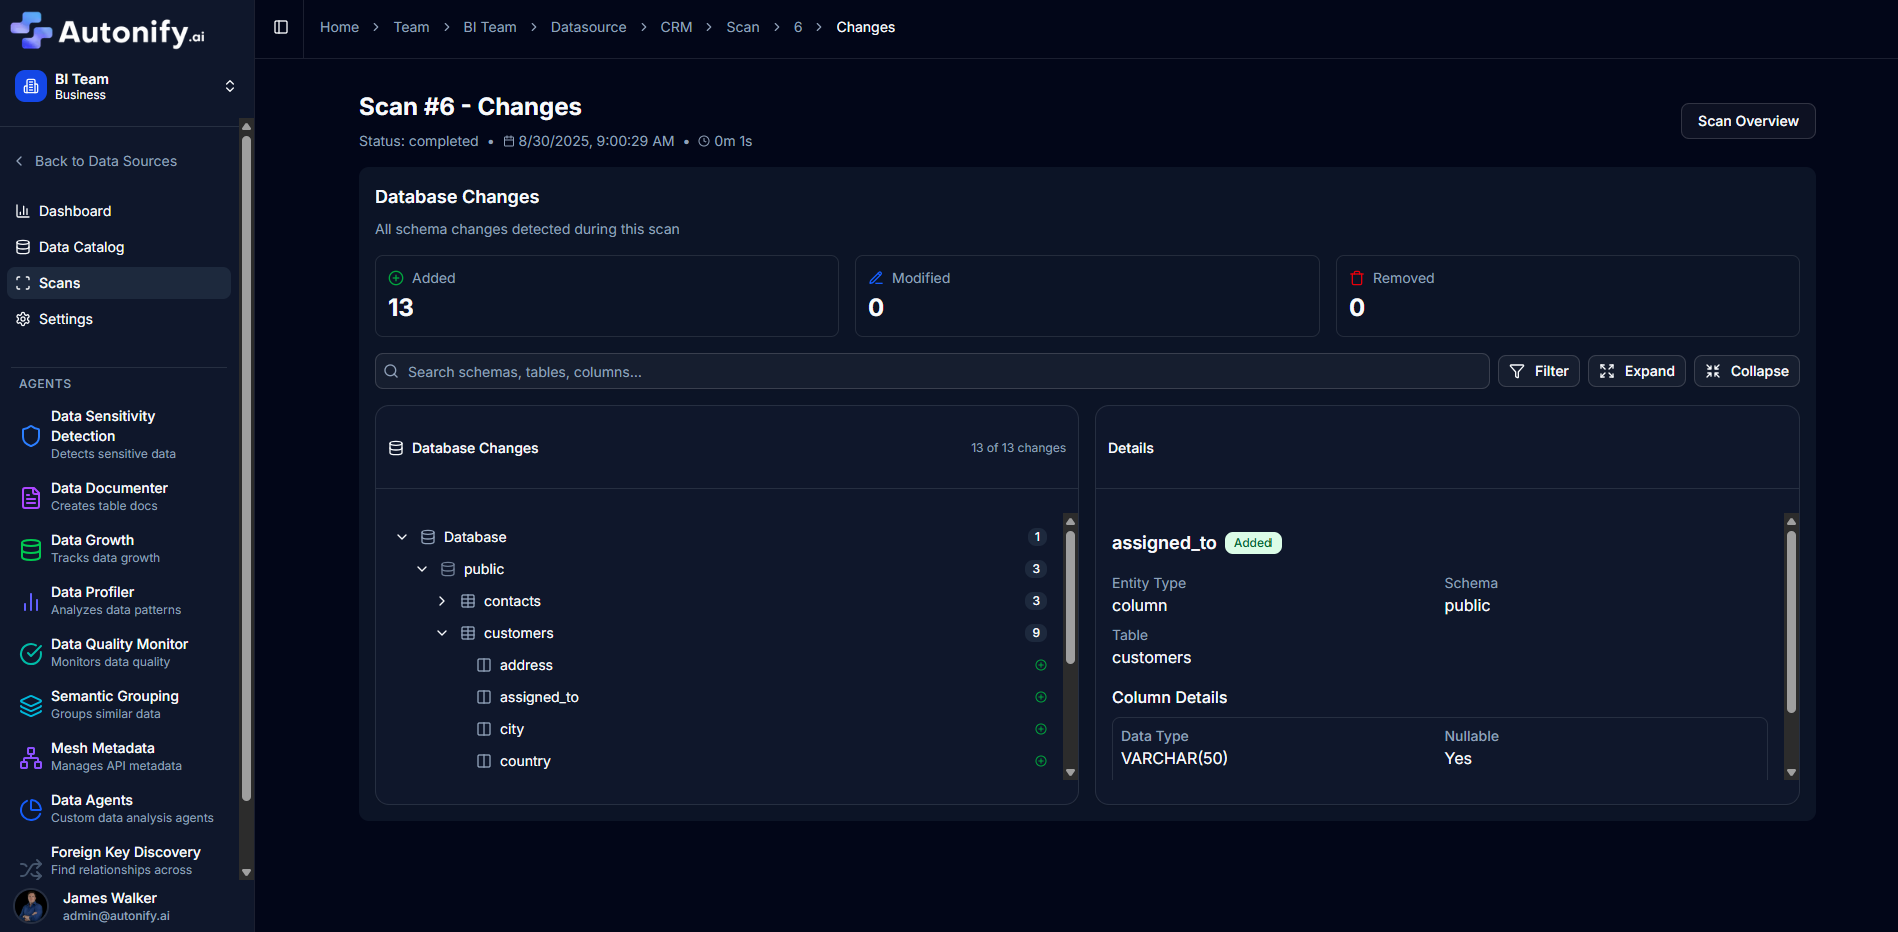Select the assigned_to column row

tap(763, 697)
